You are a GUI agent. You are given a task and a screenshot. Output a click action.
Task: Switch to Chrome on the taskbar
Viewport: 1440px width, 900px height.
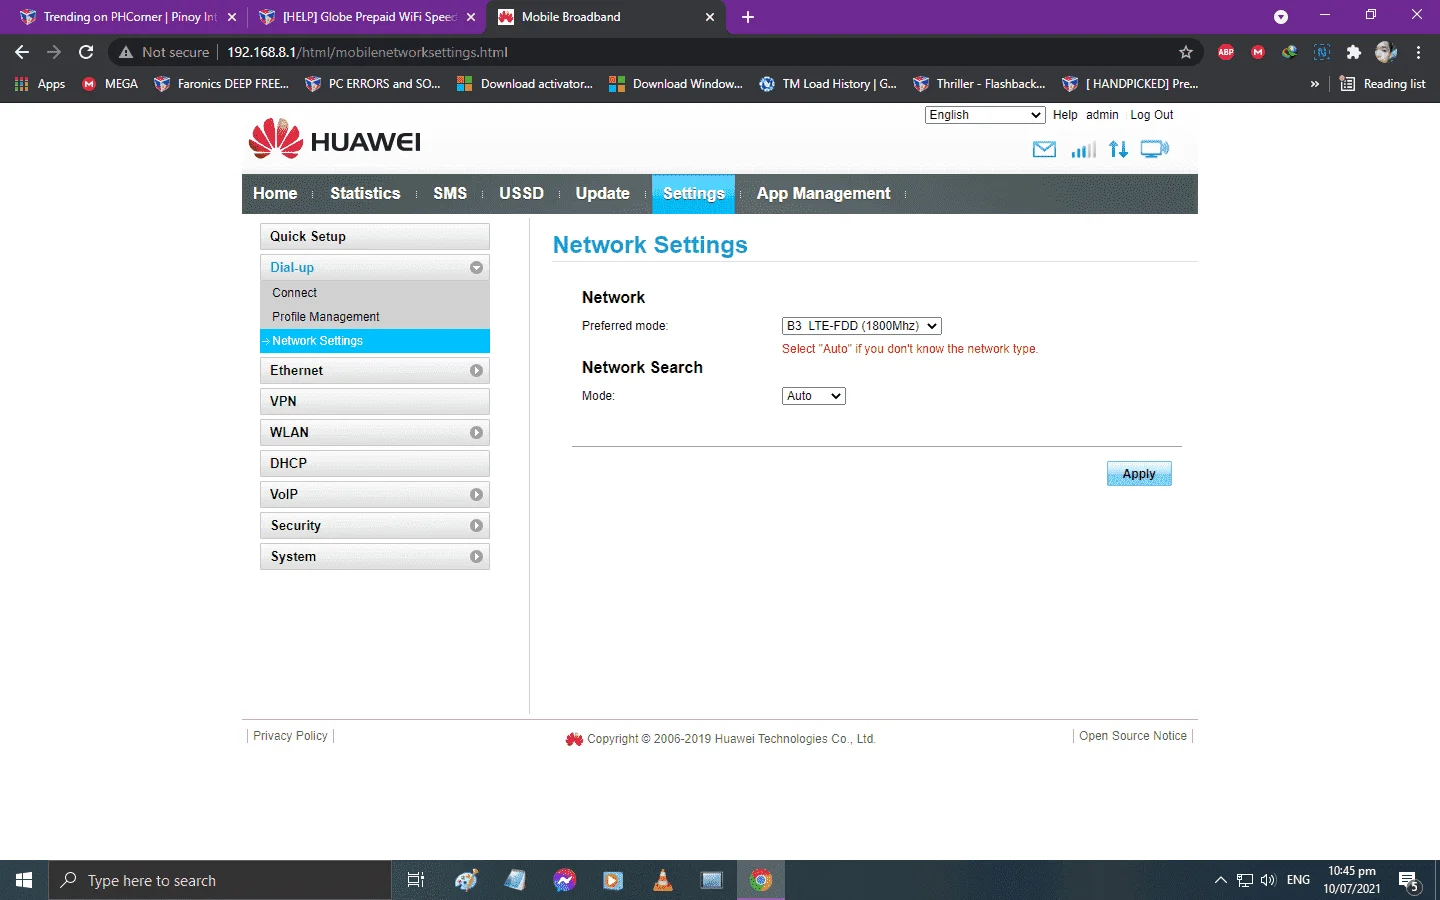tap(761, 880)
